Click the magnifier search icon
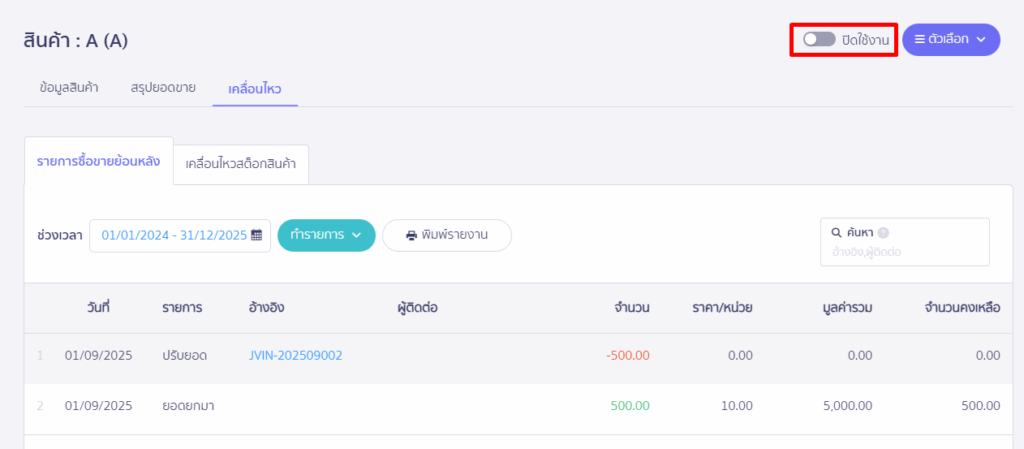Image resolution: width=1024 pixels, height=449 pixels. 837,232
